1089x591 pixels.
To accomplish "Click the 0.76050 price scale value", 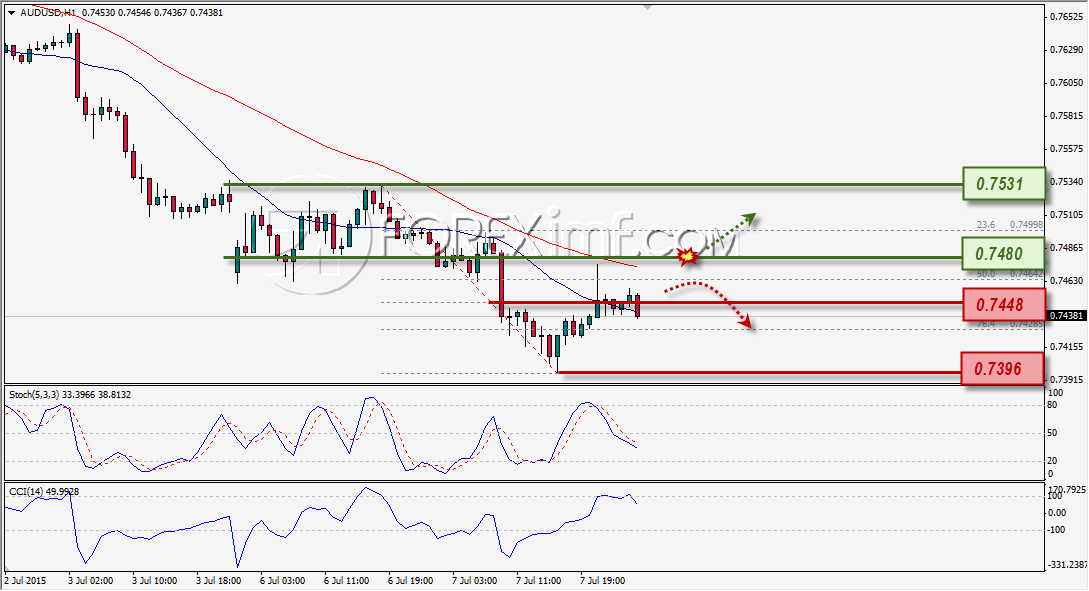I will pyautogui.click(x=1067, y=83).
